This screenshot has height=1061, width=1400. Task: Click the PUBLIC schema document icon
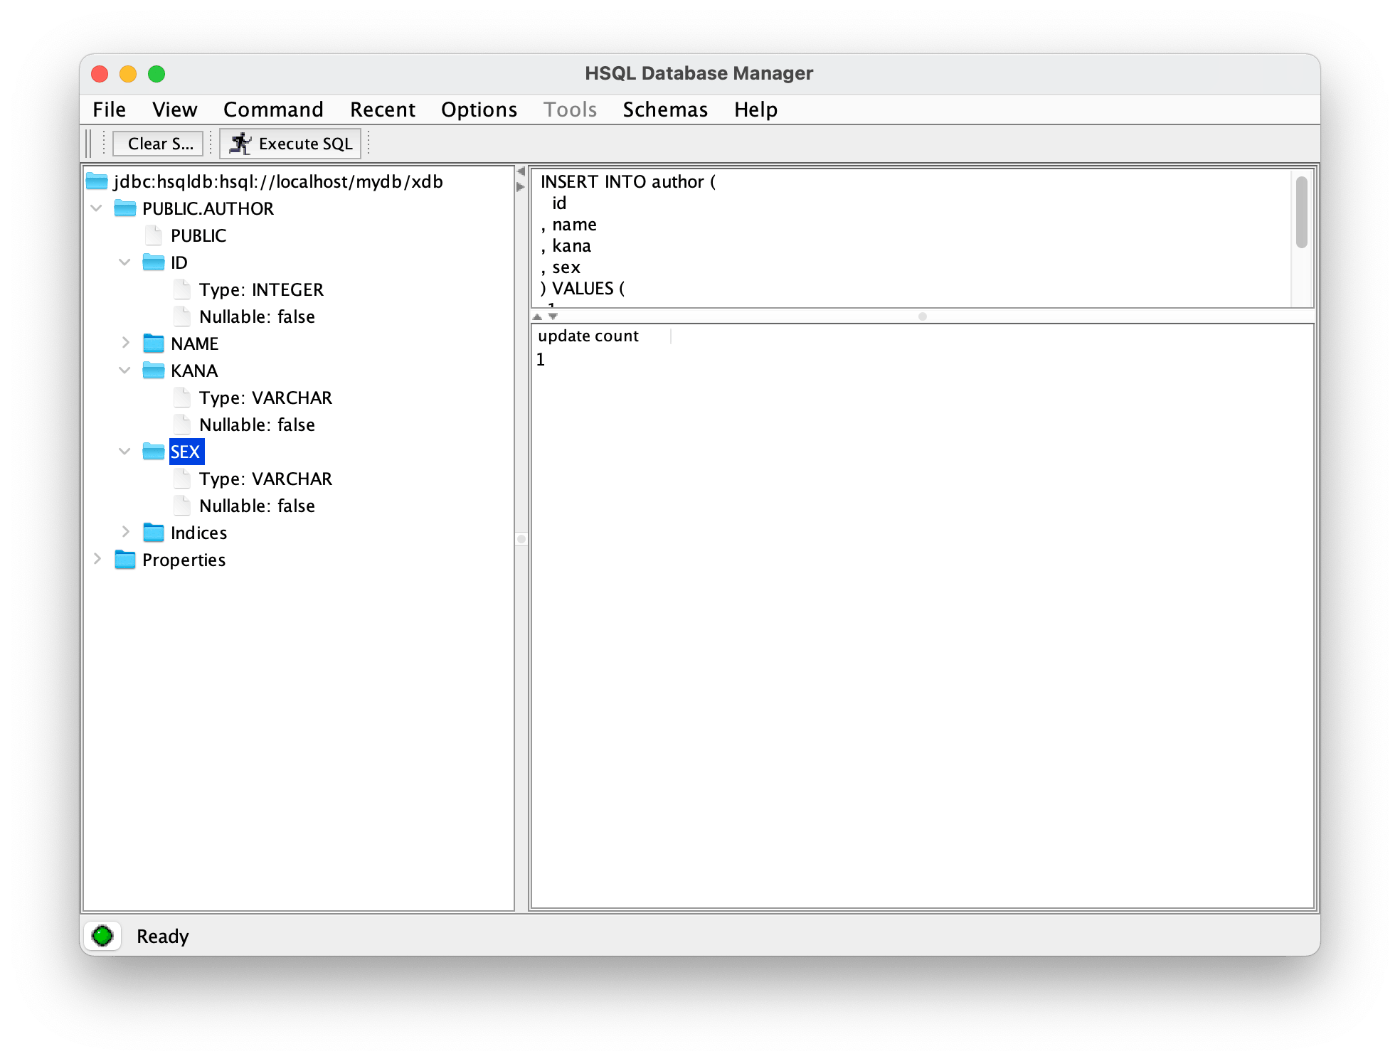[x=153, y=235]
